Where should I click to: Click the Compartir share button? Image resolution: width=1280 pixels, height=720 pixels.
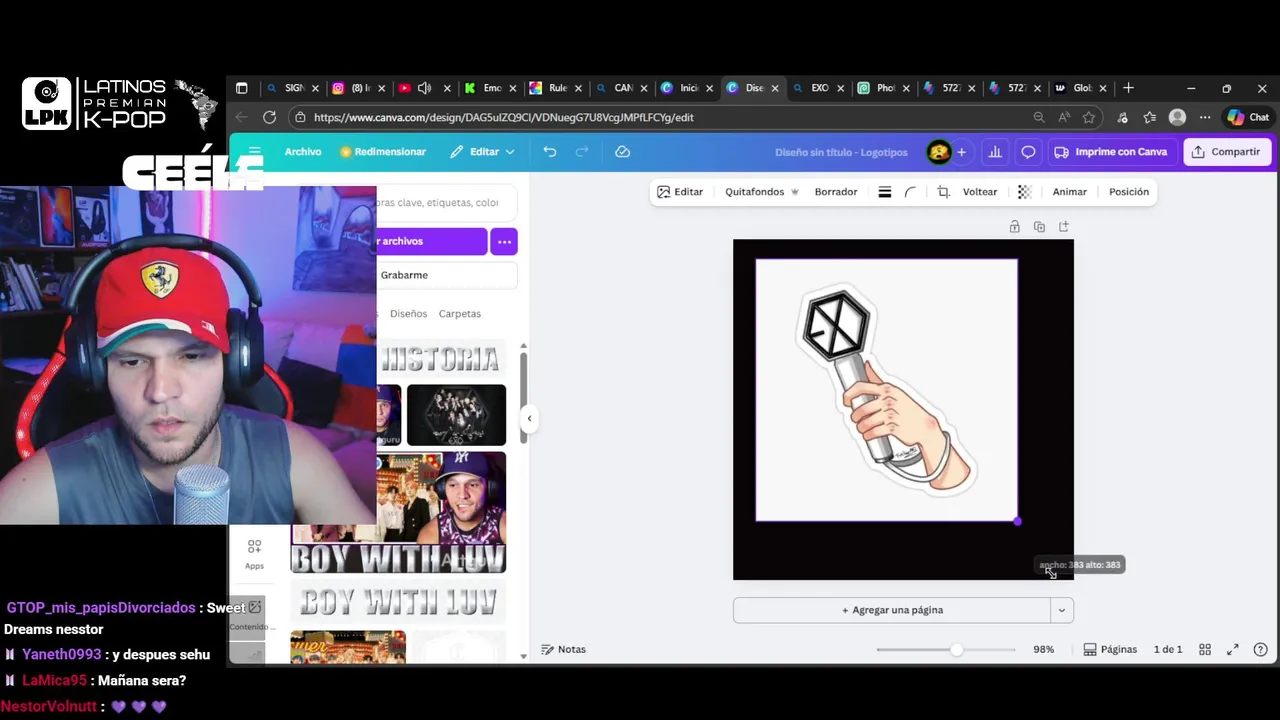[1226, 152]
